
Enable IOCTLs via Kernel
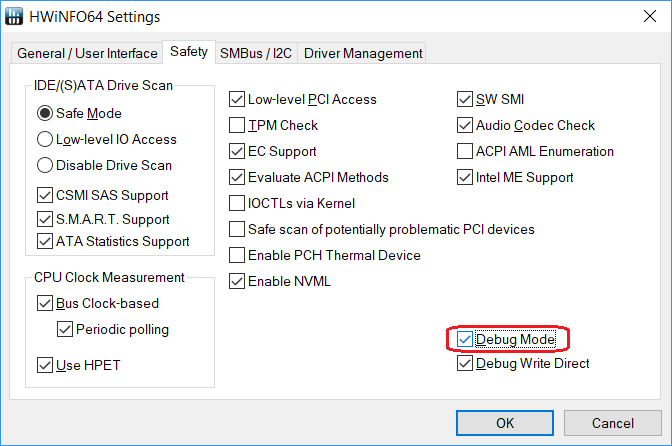coord(237,204)
